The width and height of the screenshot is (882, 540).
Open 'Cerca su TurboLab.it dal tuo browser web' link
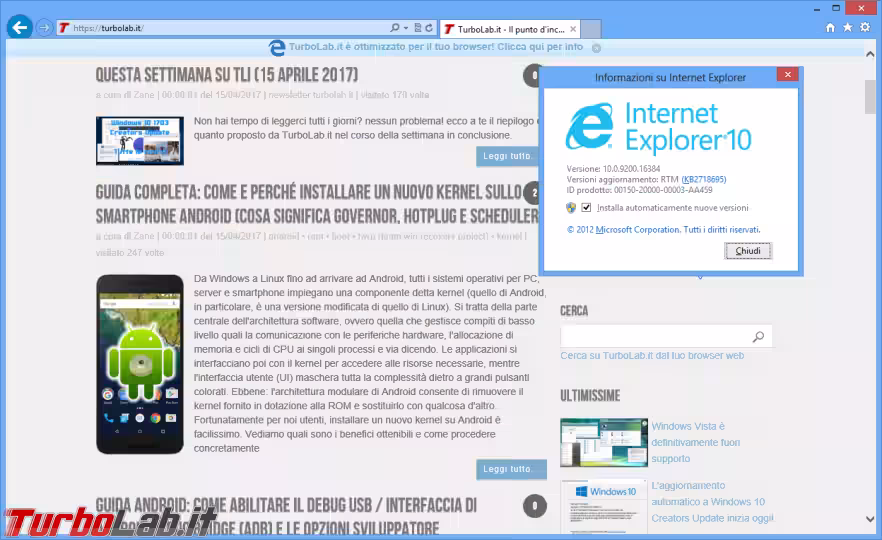pyautogui.click(x=652, y=355)
